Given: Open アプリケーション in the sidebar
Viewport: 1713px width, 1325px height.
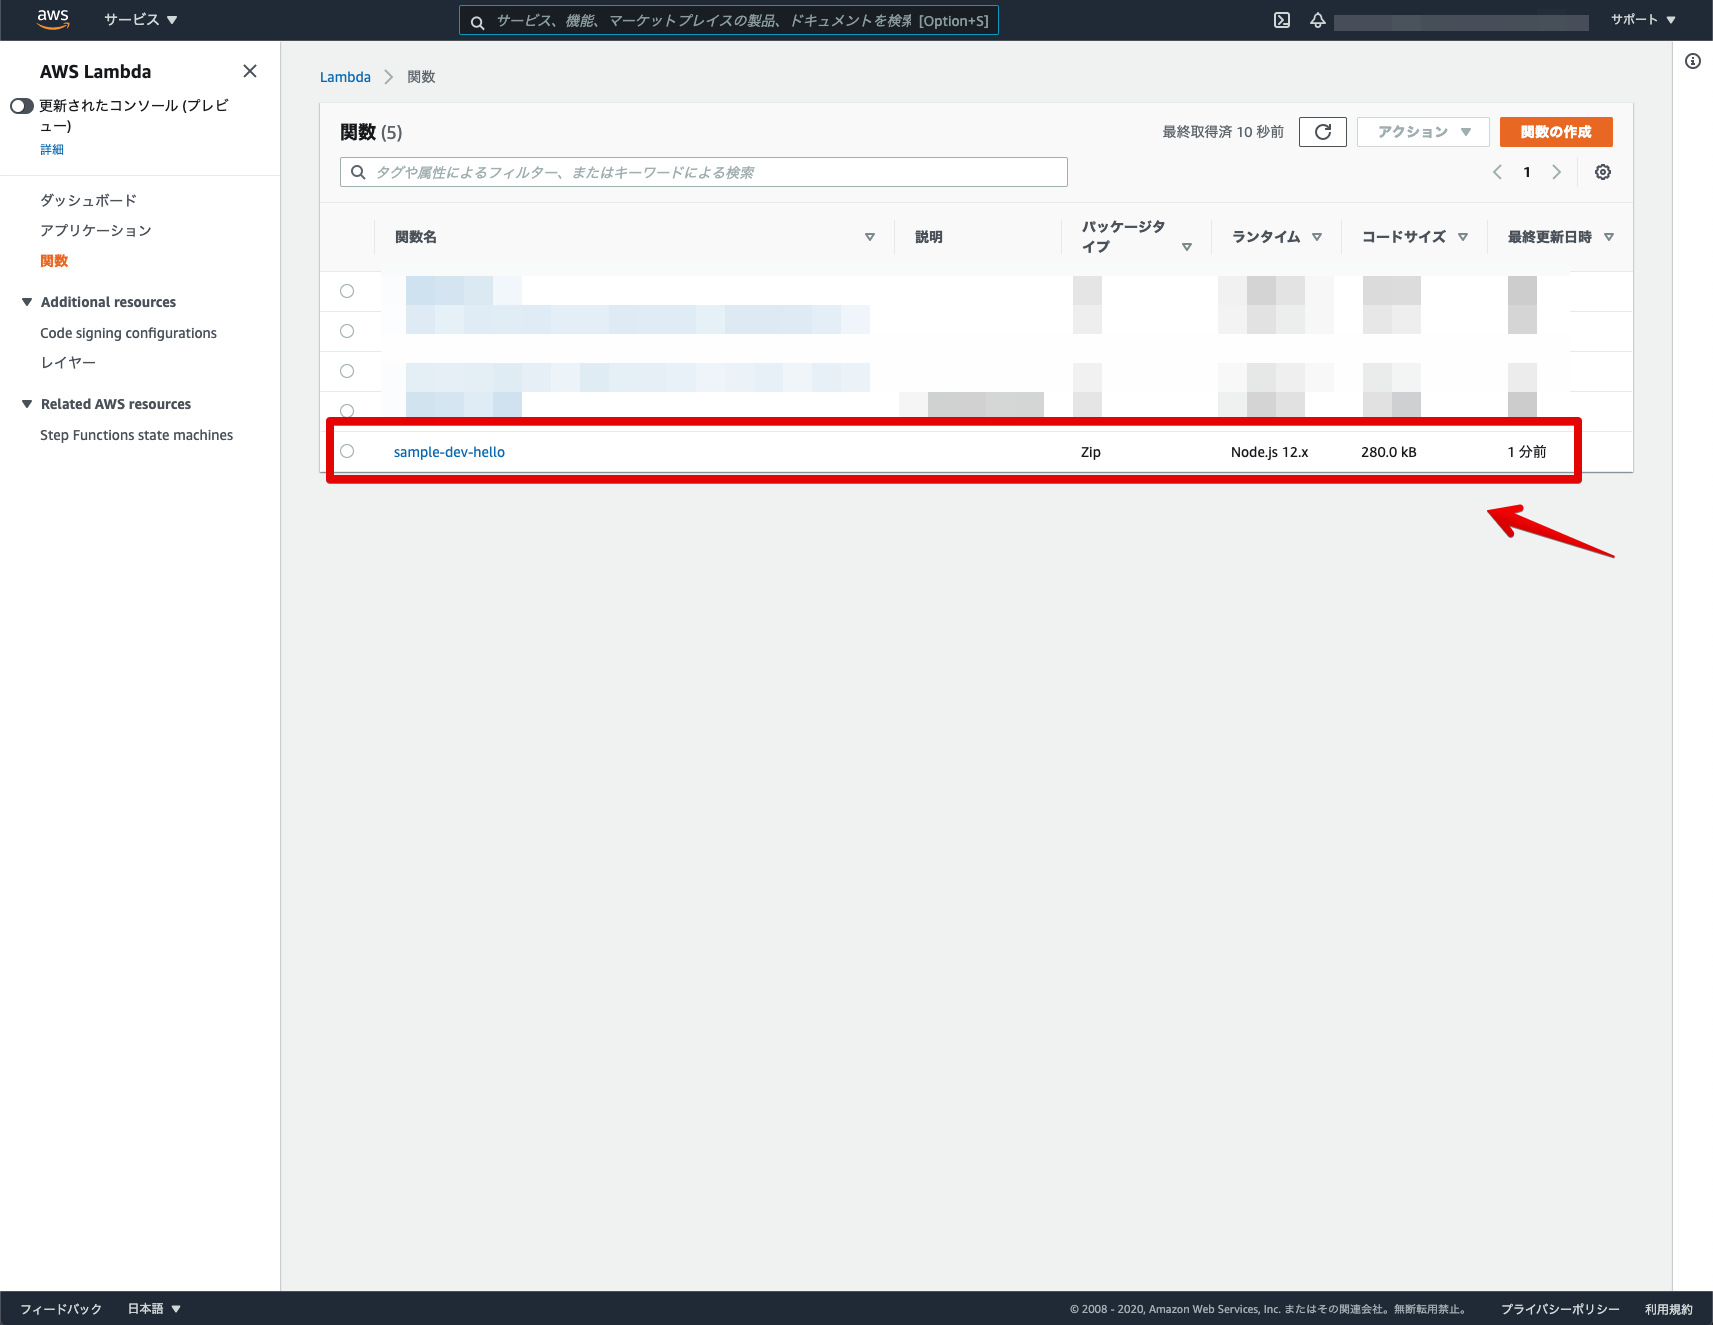Looking at the screenshot, I should [96, 230].
